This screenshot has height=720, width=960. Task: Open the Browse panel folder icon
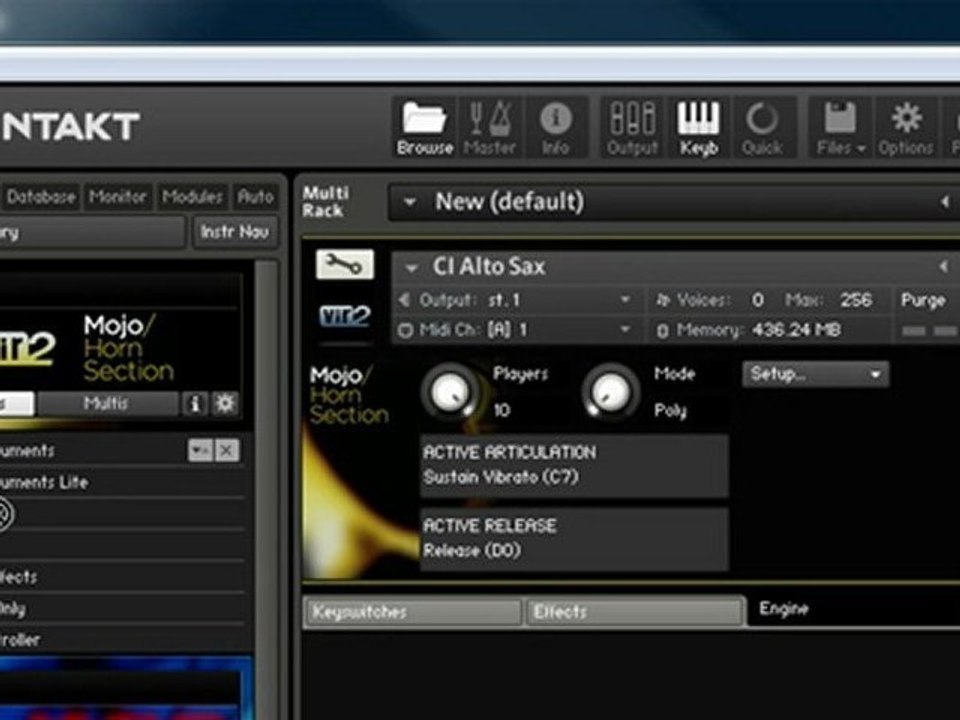click(x=424, y=127)
